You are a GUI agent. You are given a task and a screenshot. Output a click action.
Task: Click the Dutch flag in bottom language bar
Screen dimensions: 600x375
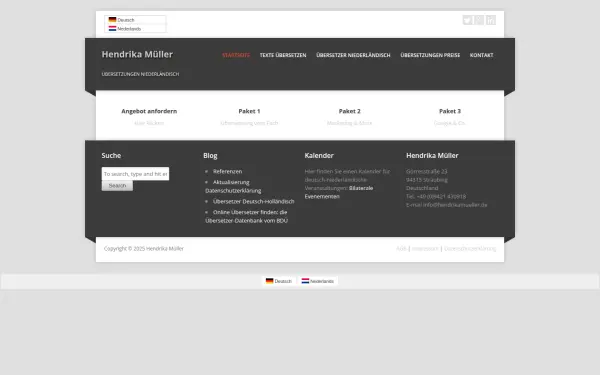point(305,281)
